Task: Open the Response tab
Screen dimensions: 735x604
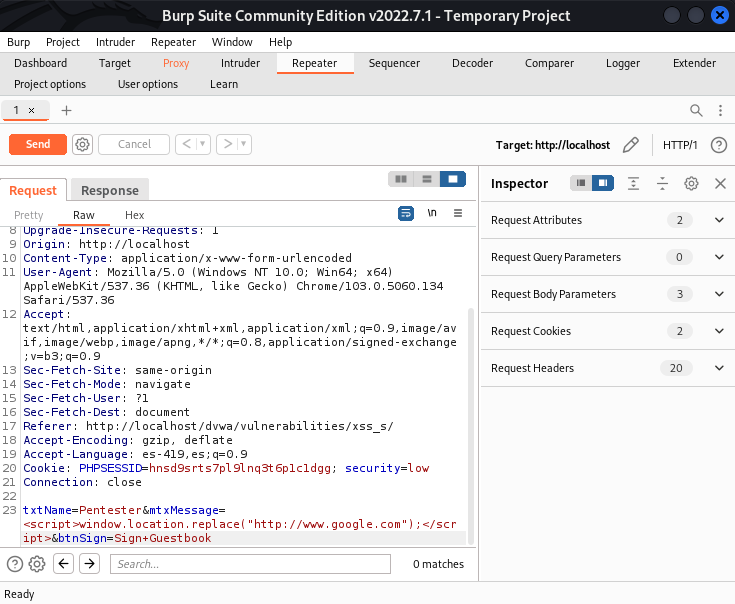Action: click(110, 190)
